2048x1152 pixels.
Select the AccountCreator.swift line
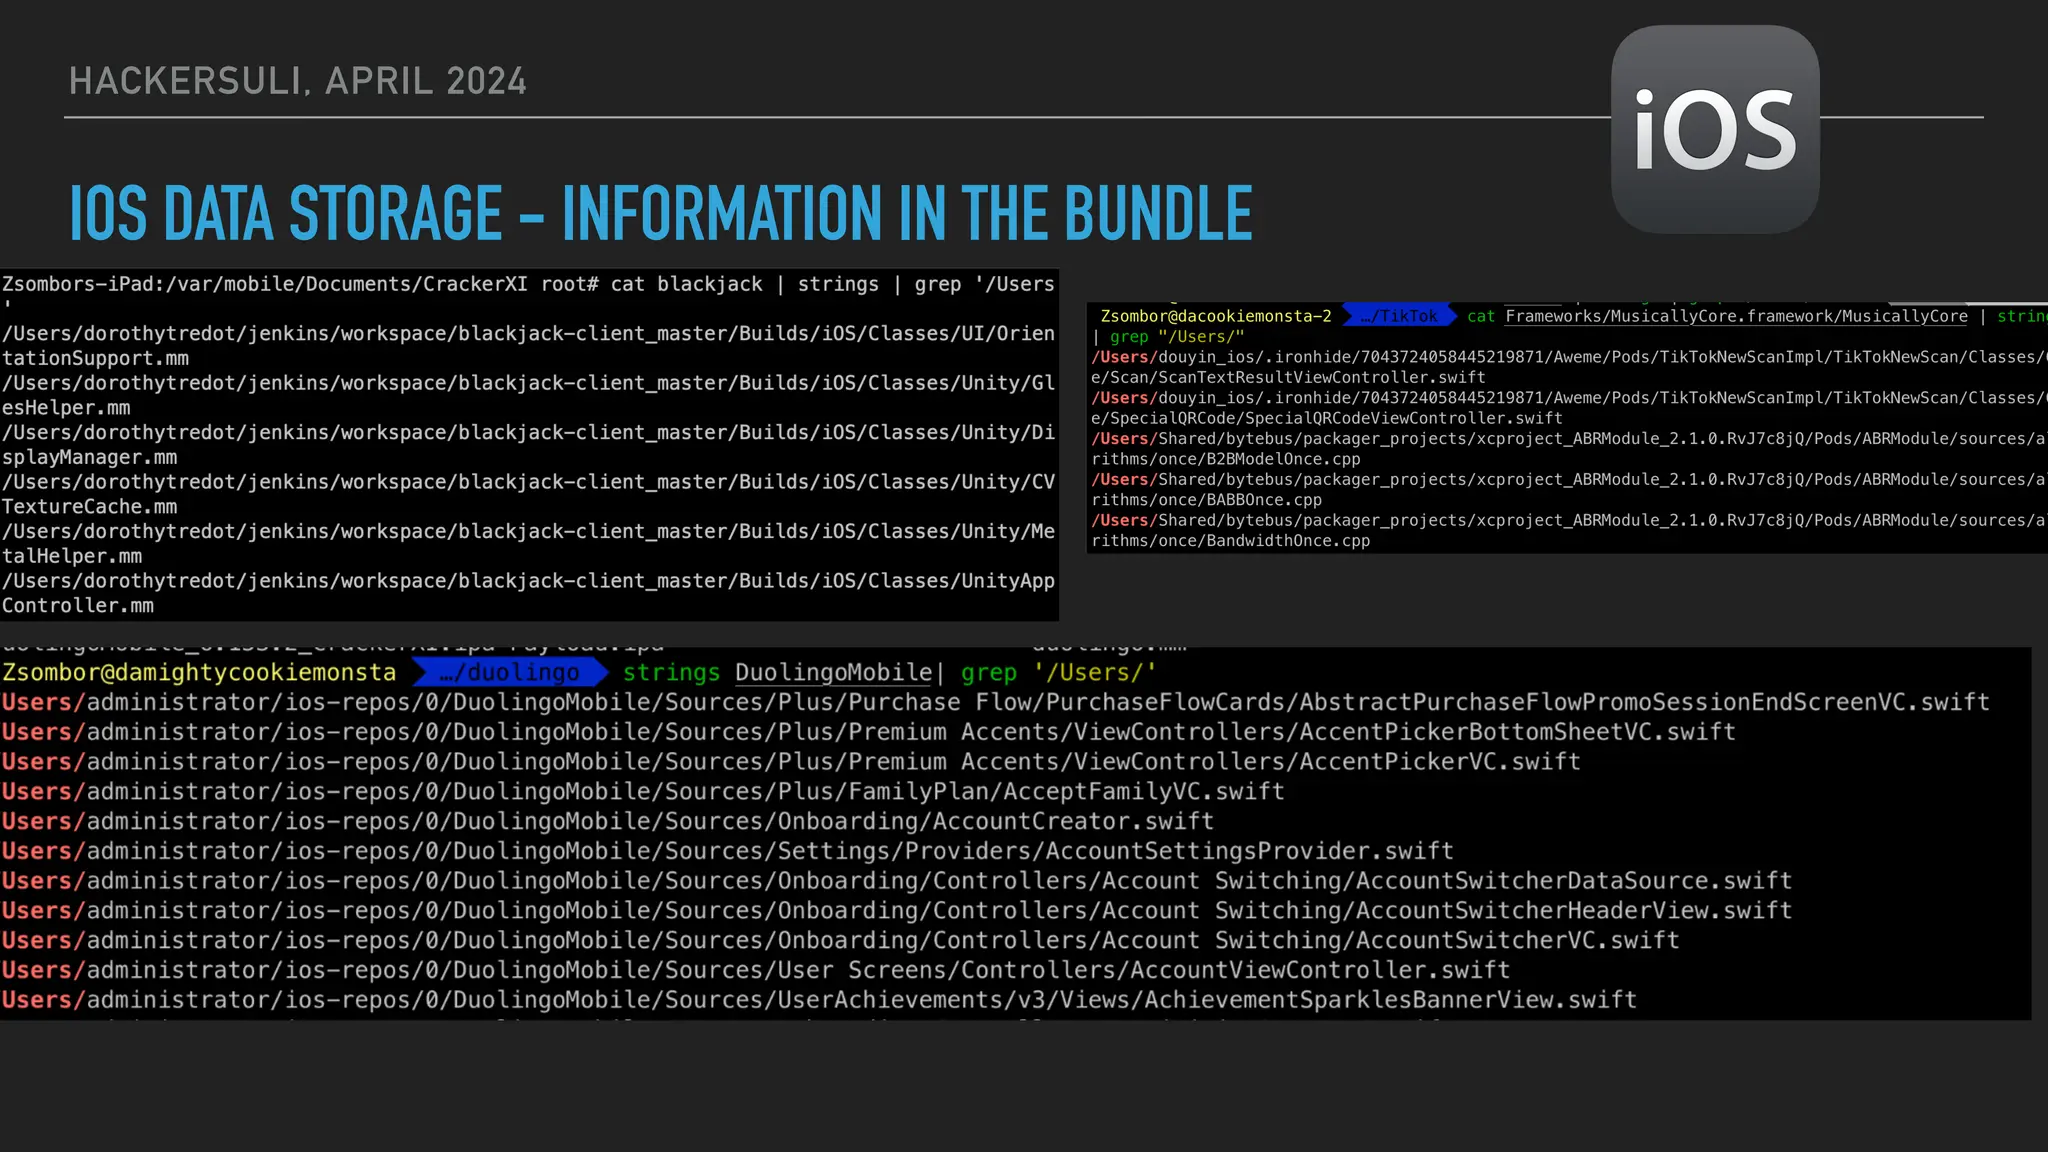608,821
